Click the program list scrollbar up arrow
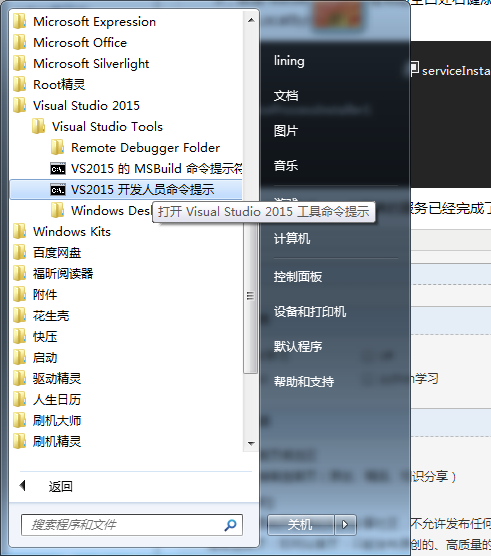491x556 pixels. [x=251, y=20]
